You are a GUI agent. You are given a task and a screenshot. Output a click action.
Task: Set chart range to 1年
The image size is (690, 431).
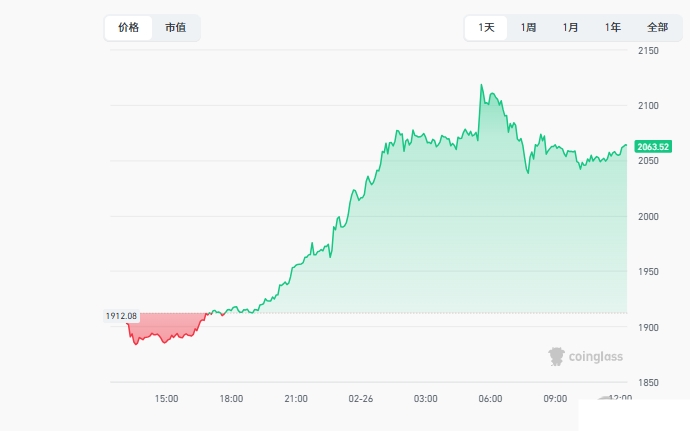coord(612,28)
